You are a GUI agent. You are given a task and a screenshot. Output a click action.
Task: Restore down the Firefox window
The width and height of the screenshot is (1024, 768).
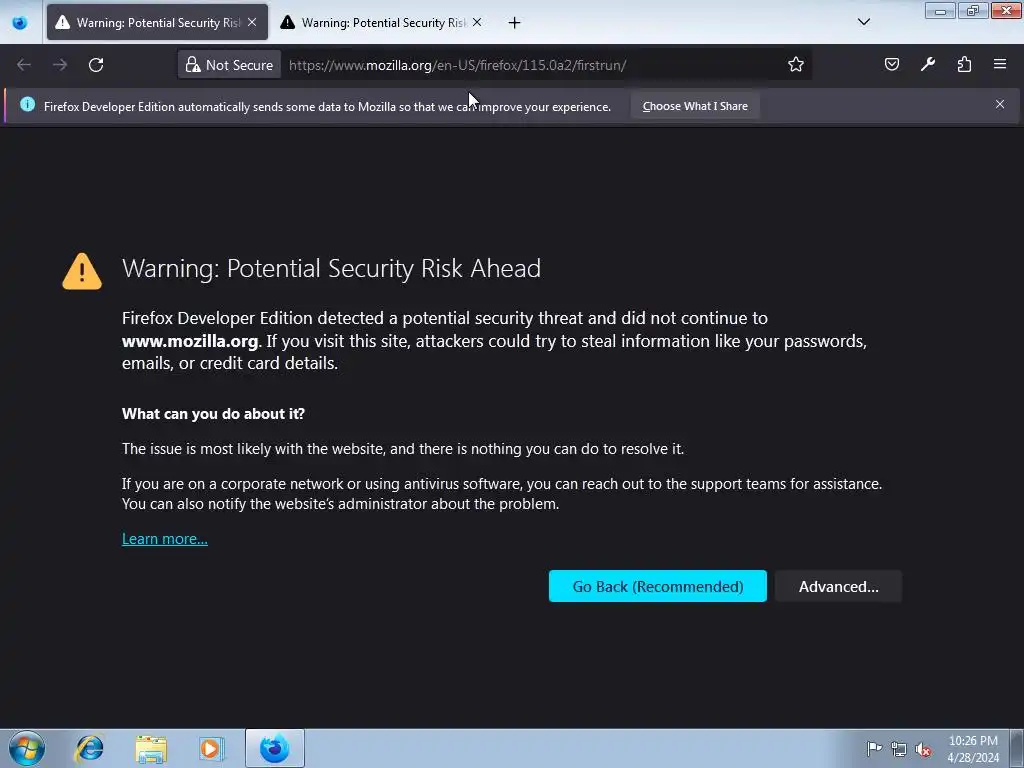tap(972, 10)
